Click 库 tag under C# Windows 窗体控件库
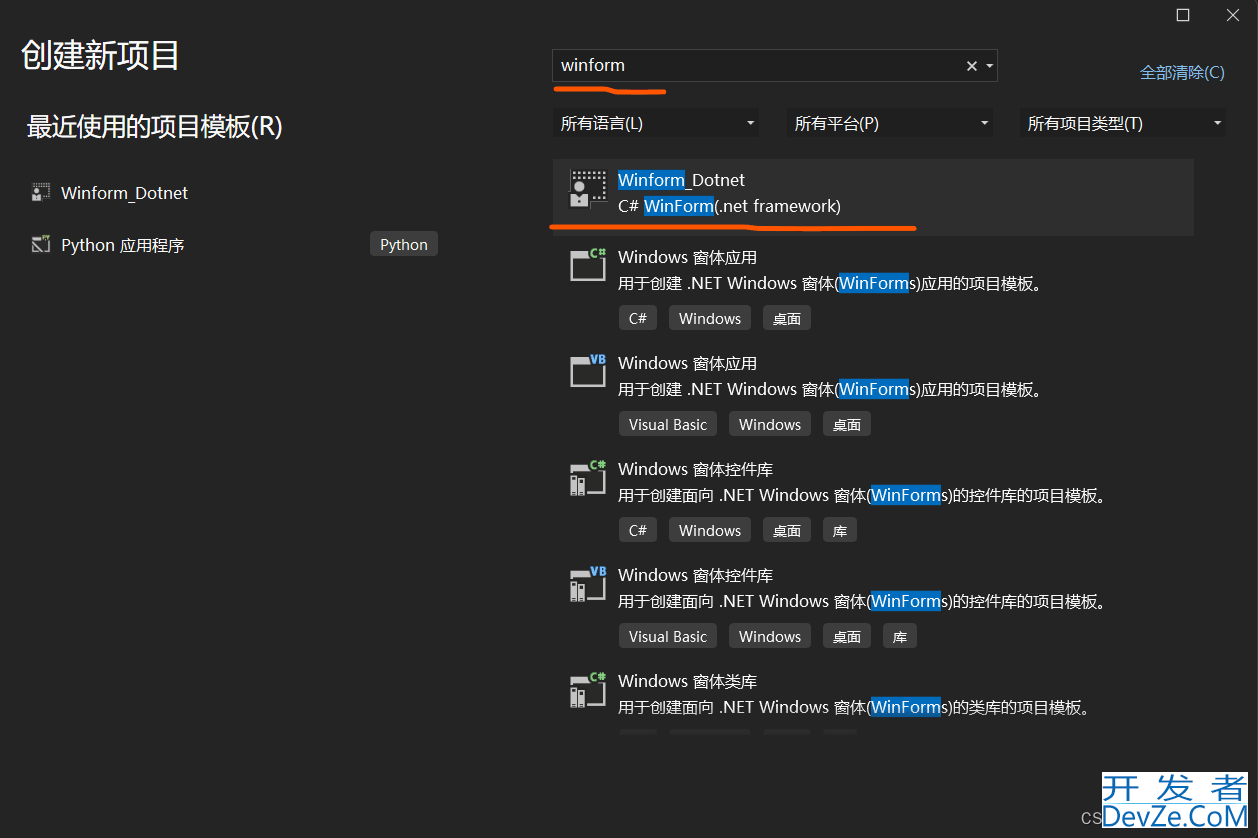This screenshot has height=838, width=1258. 840,531
